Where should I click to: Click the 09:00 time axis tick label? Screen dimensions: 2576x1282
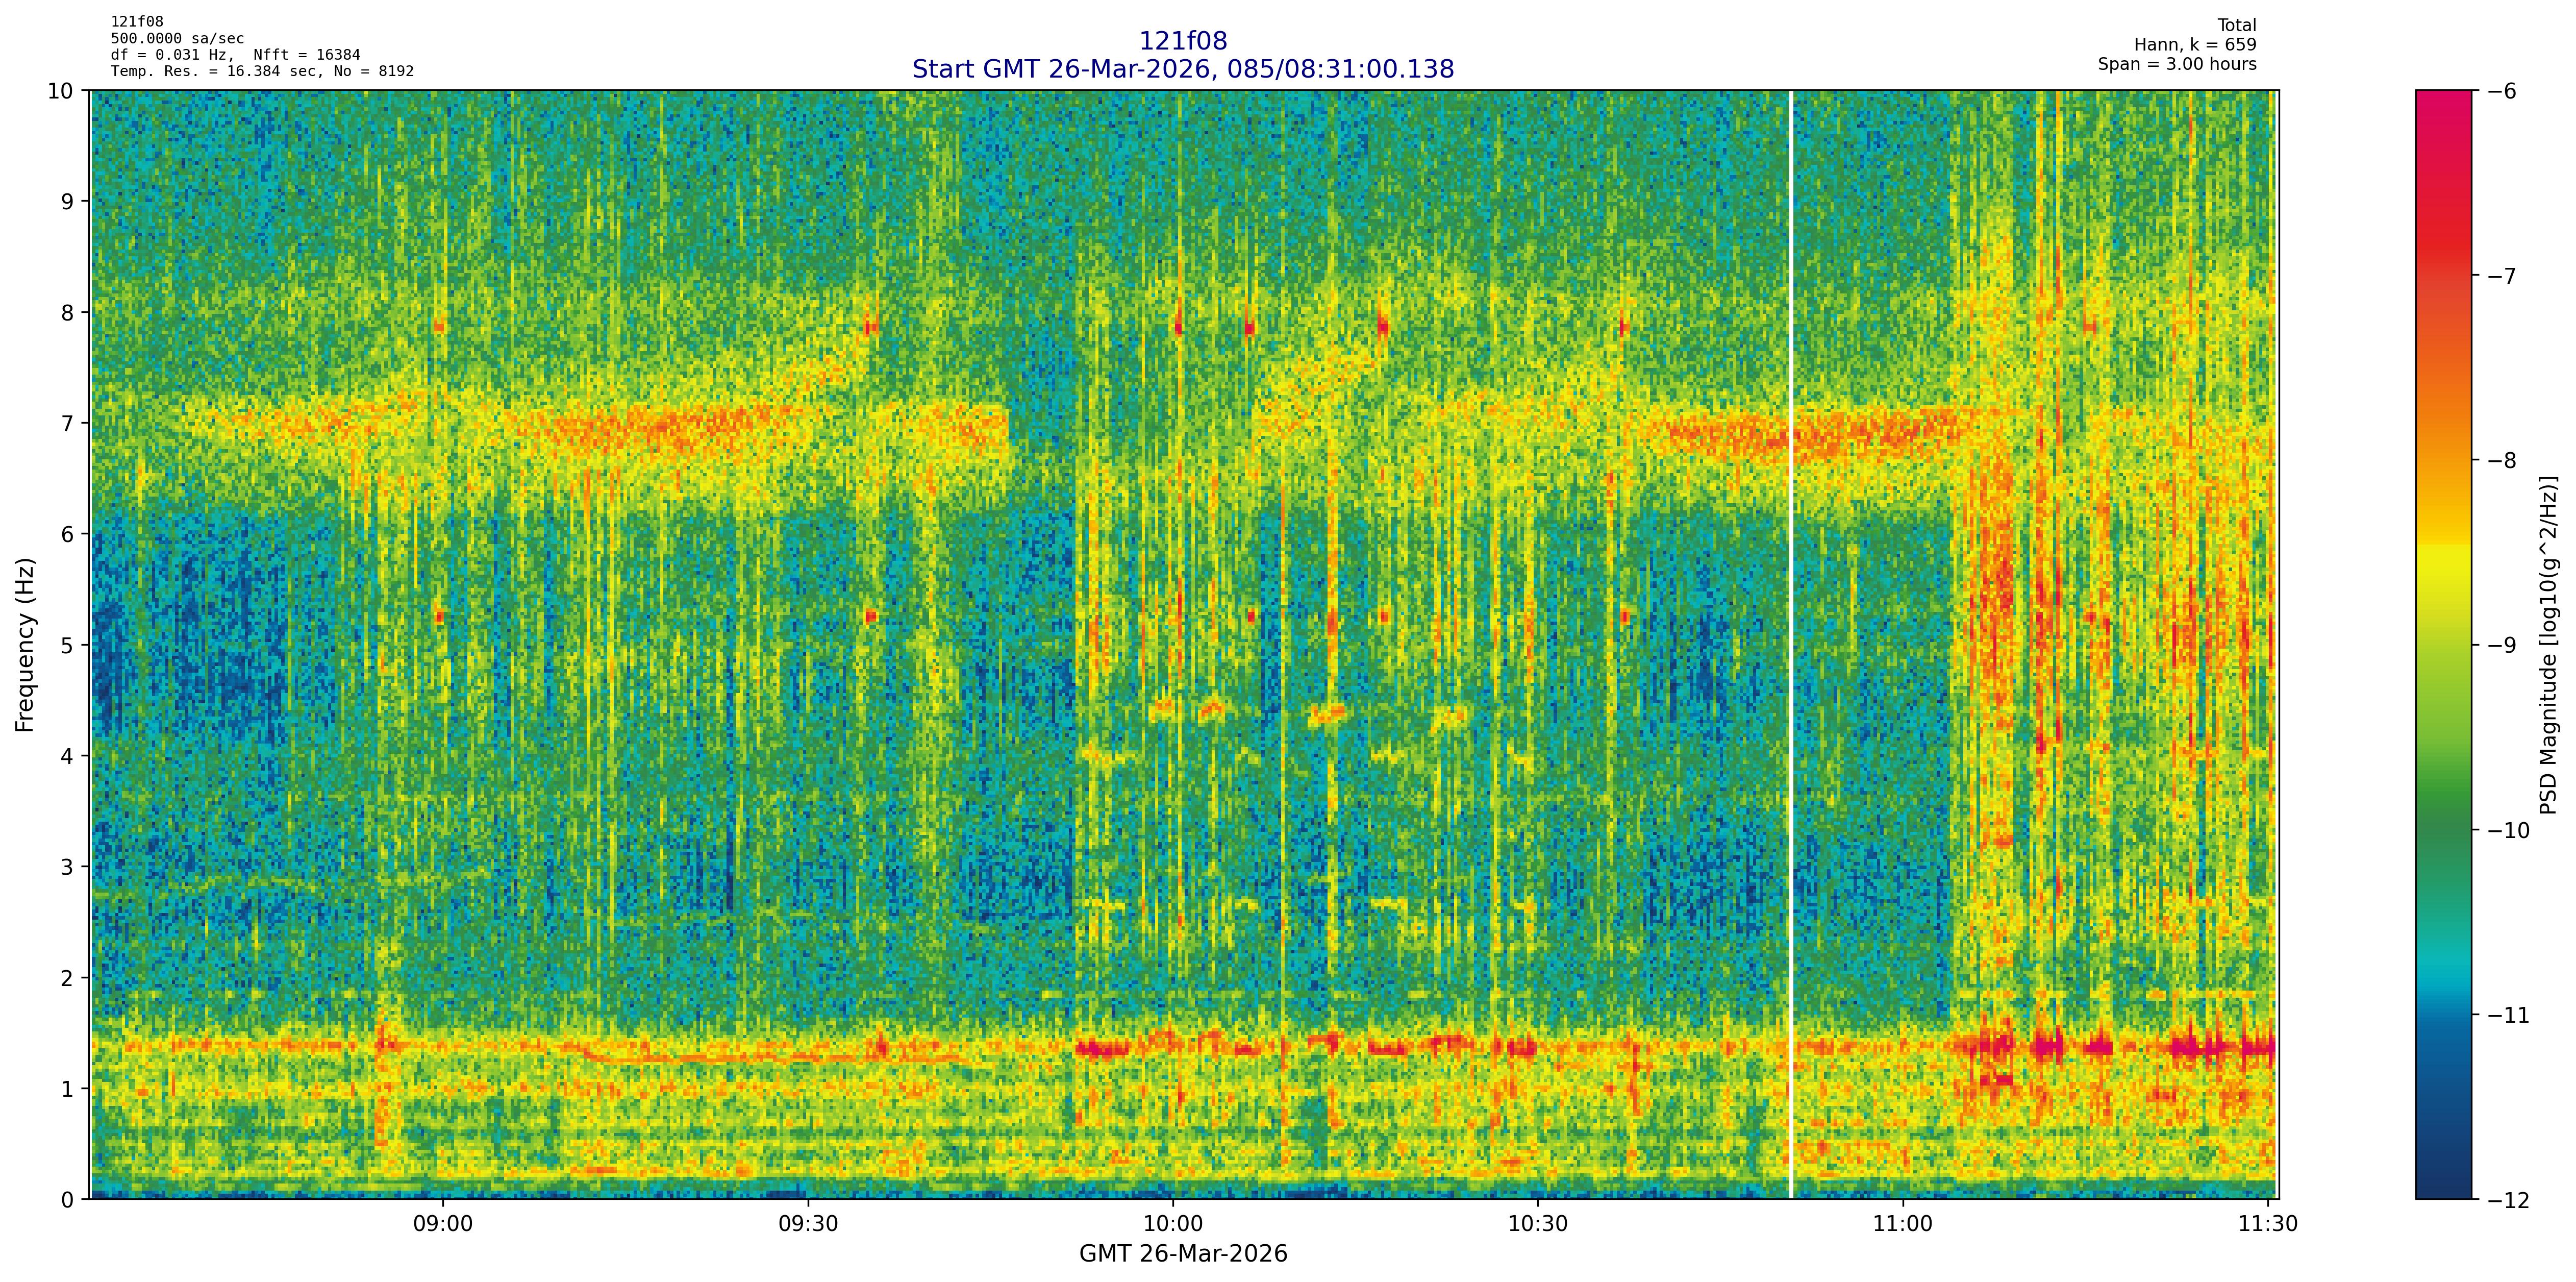(x=442, y=1224)
